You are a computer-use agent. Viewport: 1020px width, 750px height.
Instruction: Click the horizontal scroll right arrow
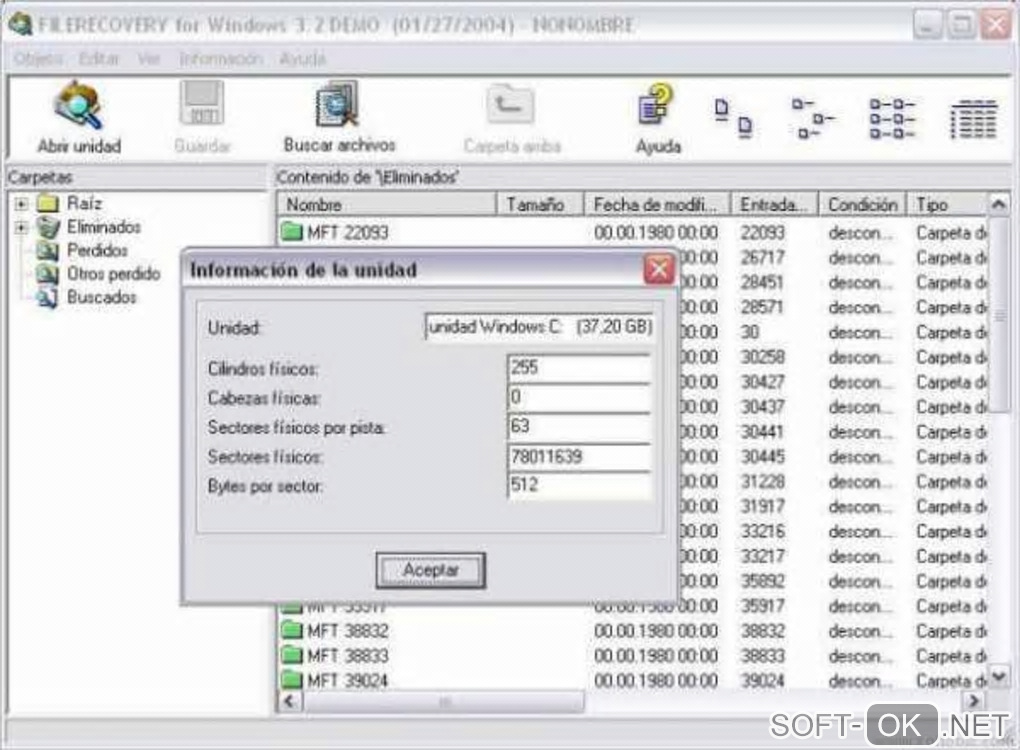(974, 701)
